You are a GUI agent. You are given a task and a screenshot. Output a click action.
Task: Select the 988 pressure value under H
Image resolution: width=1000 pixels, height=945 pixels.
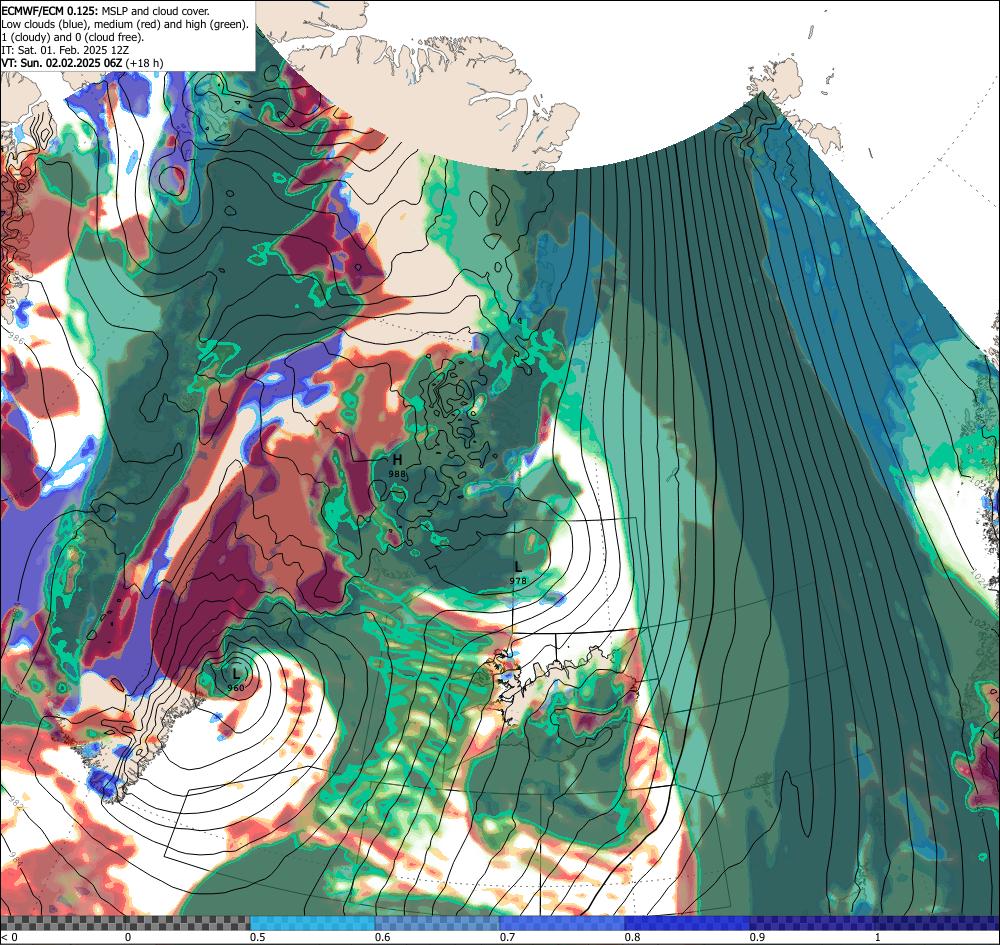tap(397, 474)
